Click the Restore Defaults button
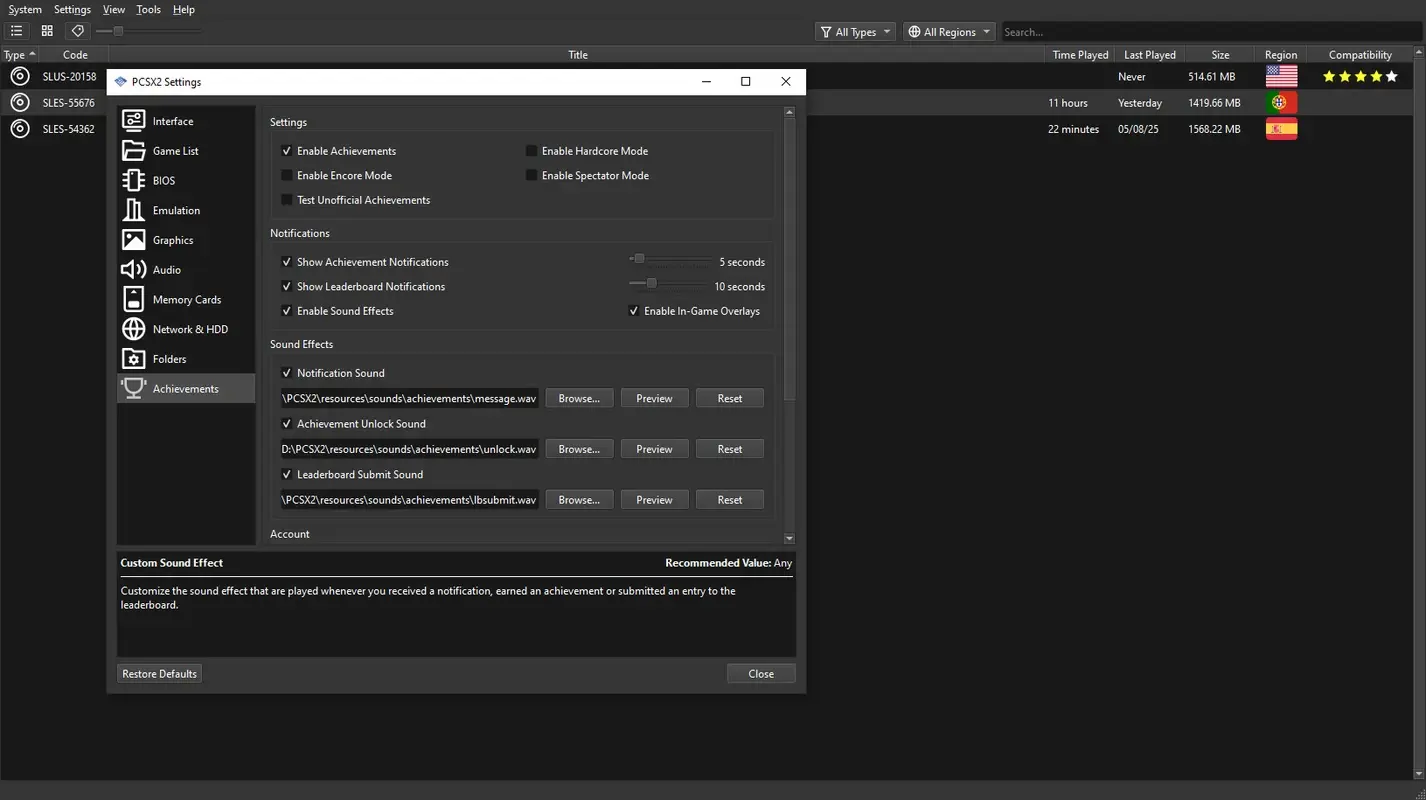 [x=159, y=673]
